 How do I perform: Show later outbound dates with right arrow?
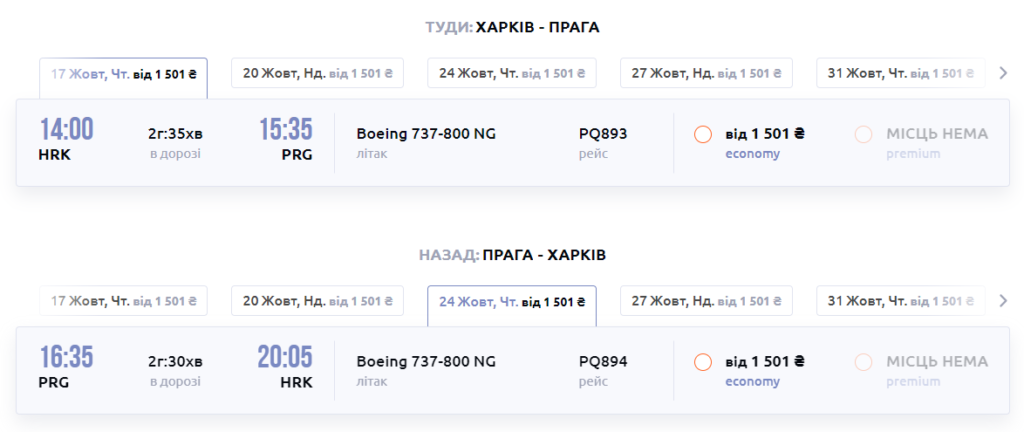(x=1004, y=73)
